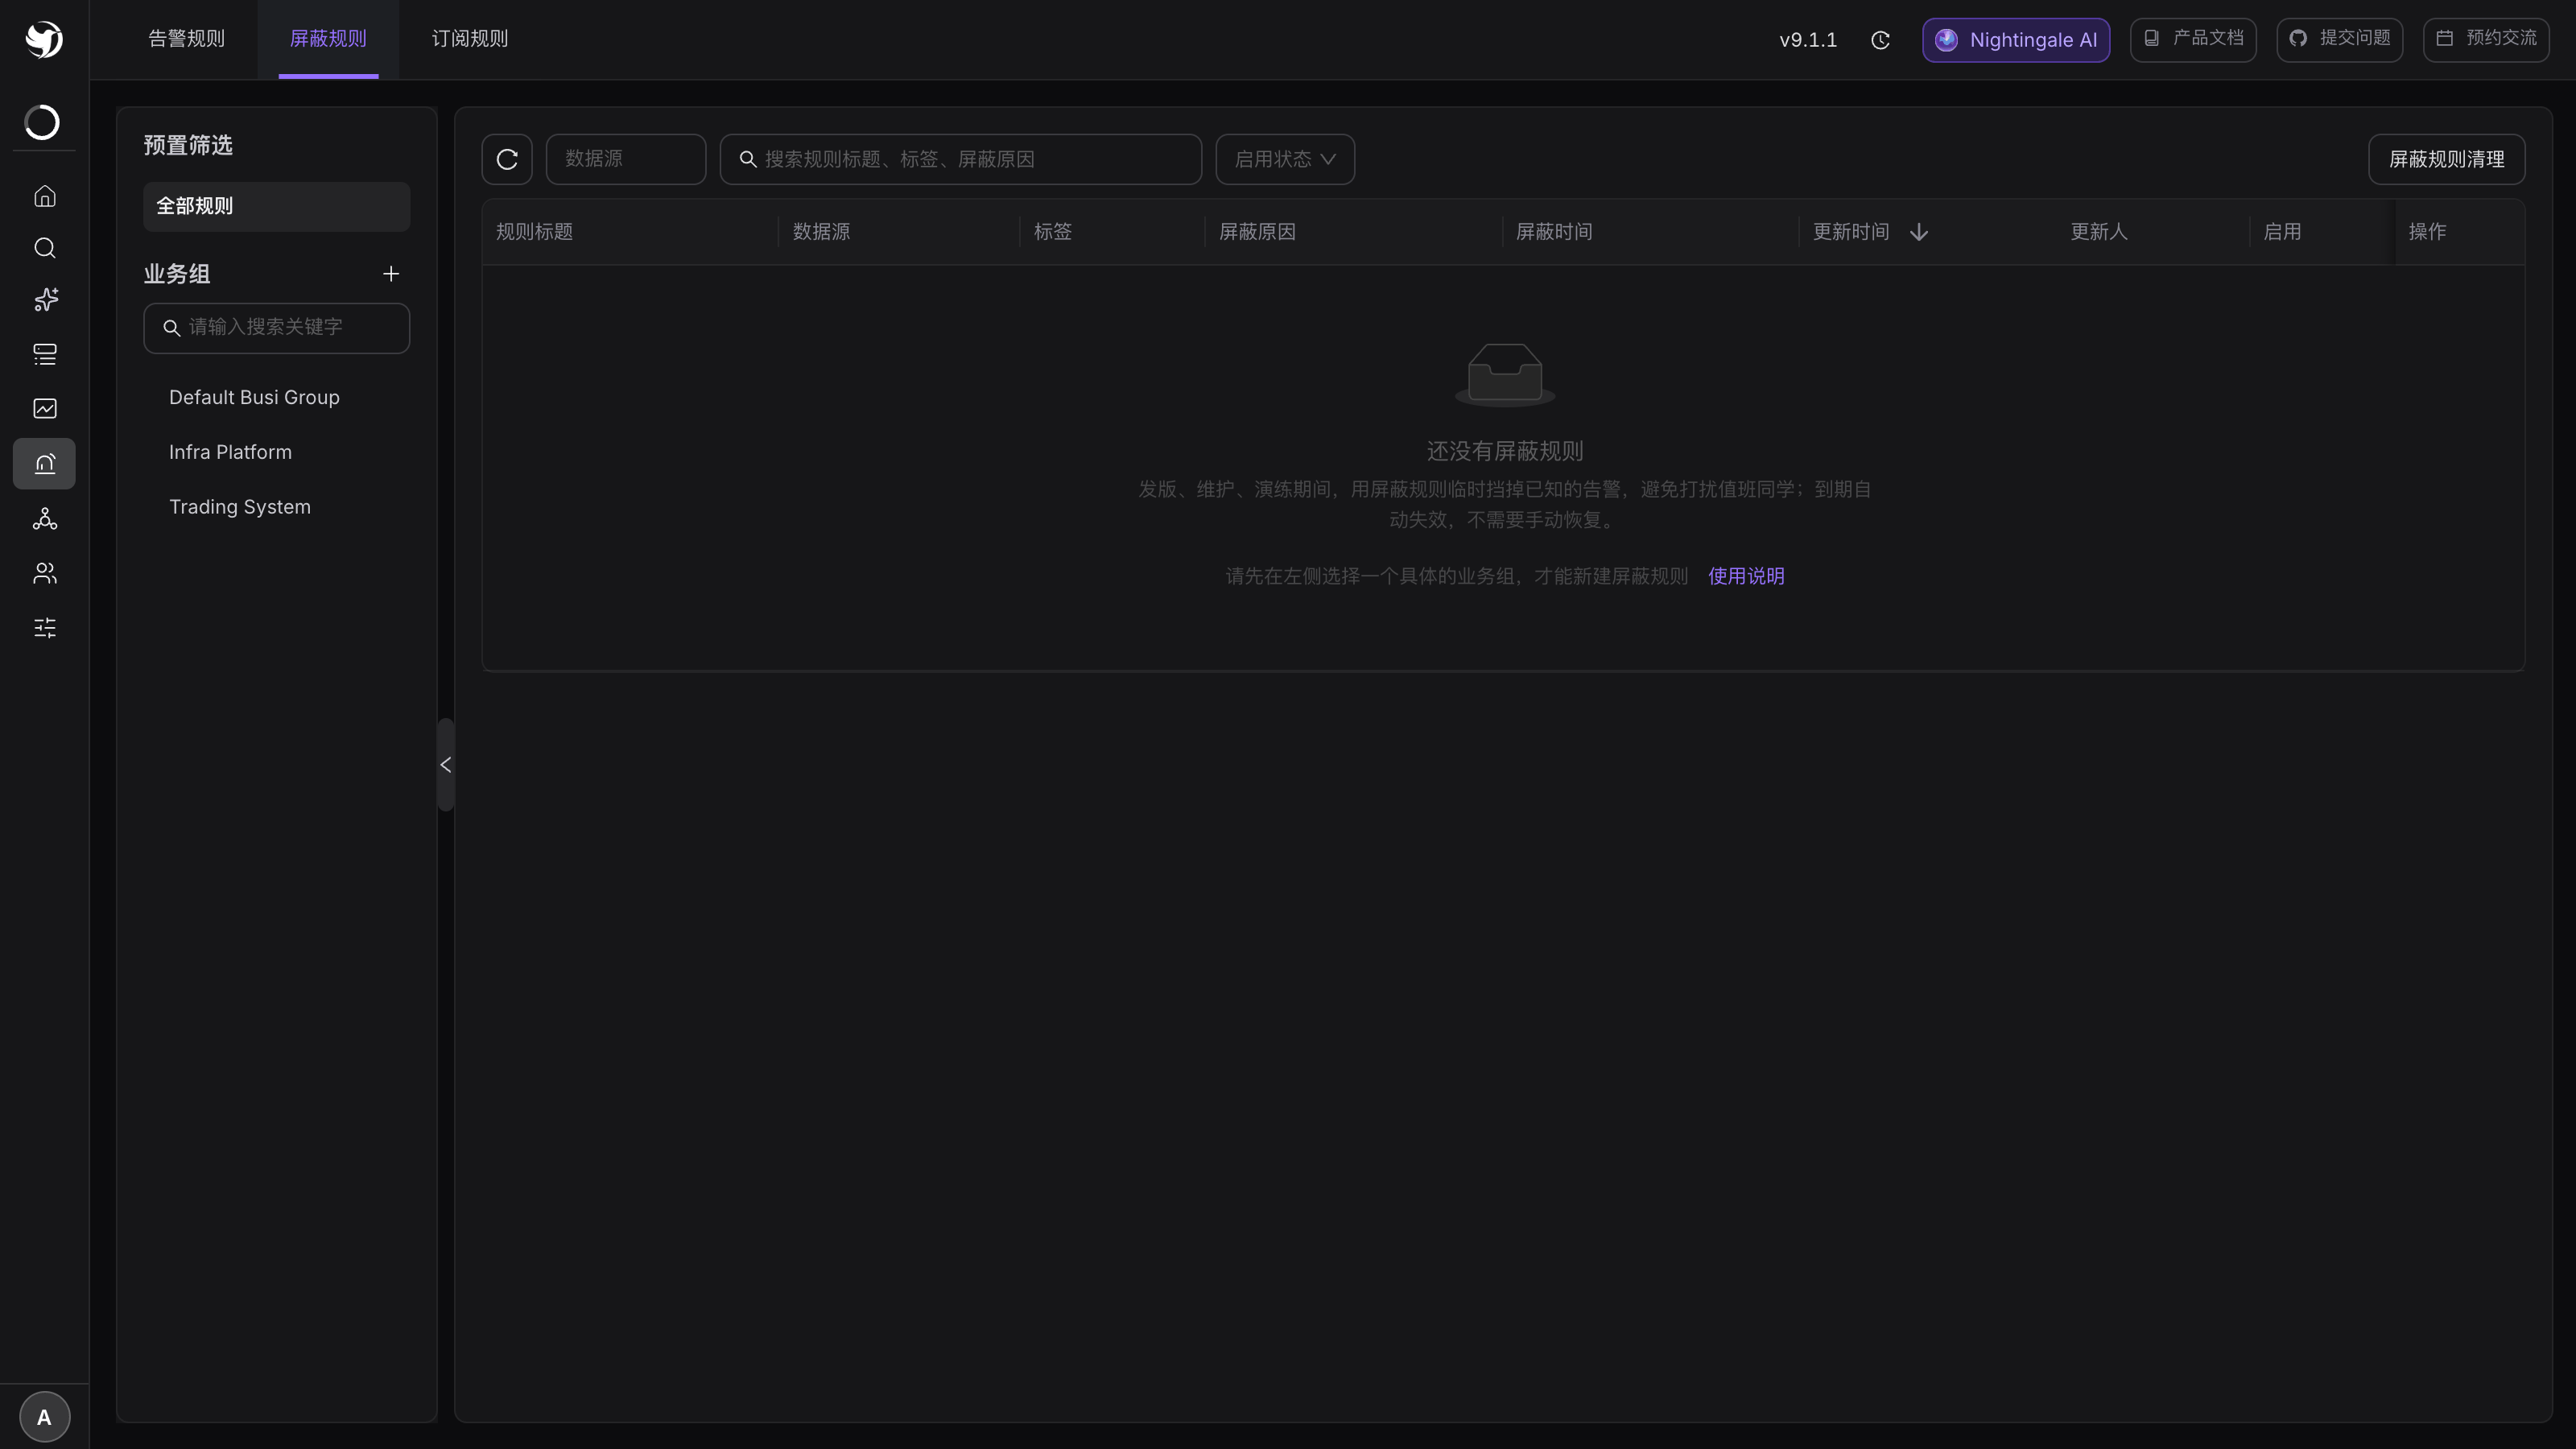This screenshot has width=2576, height=1449.
Task: Open the search magnifier in sidebar
Action: 44,248
